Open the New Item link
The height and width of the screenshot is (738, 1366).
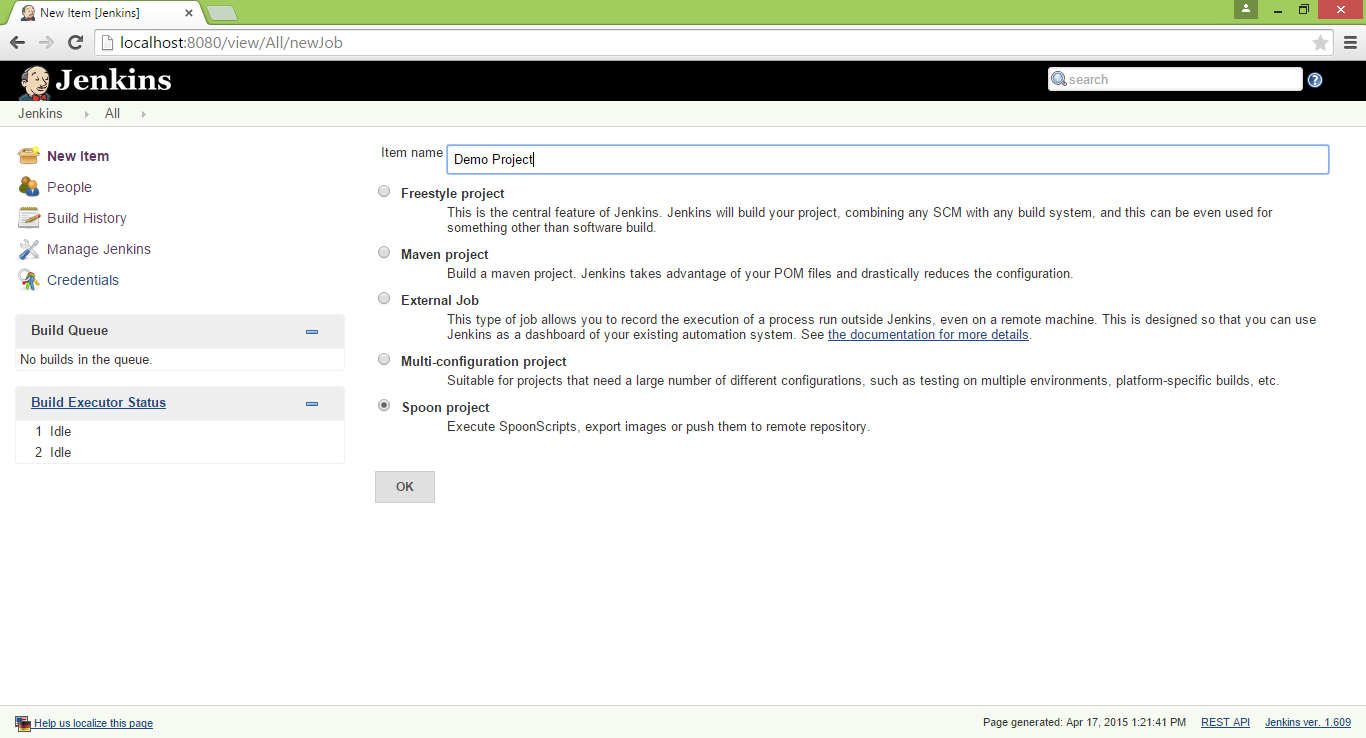pos(78,156)
